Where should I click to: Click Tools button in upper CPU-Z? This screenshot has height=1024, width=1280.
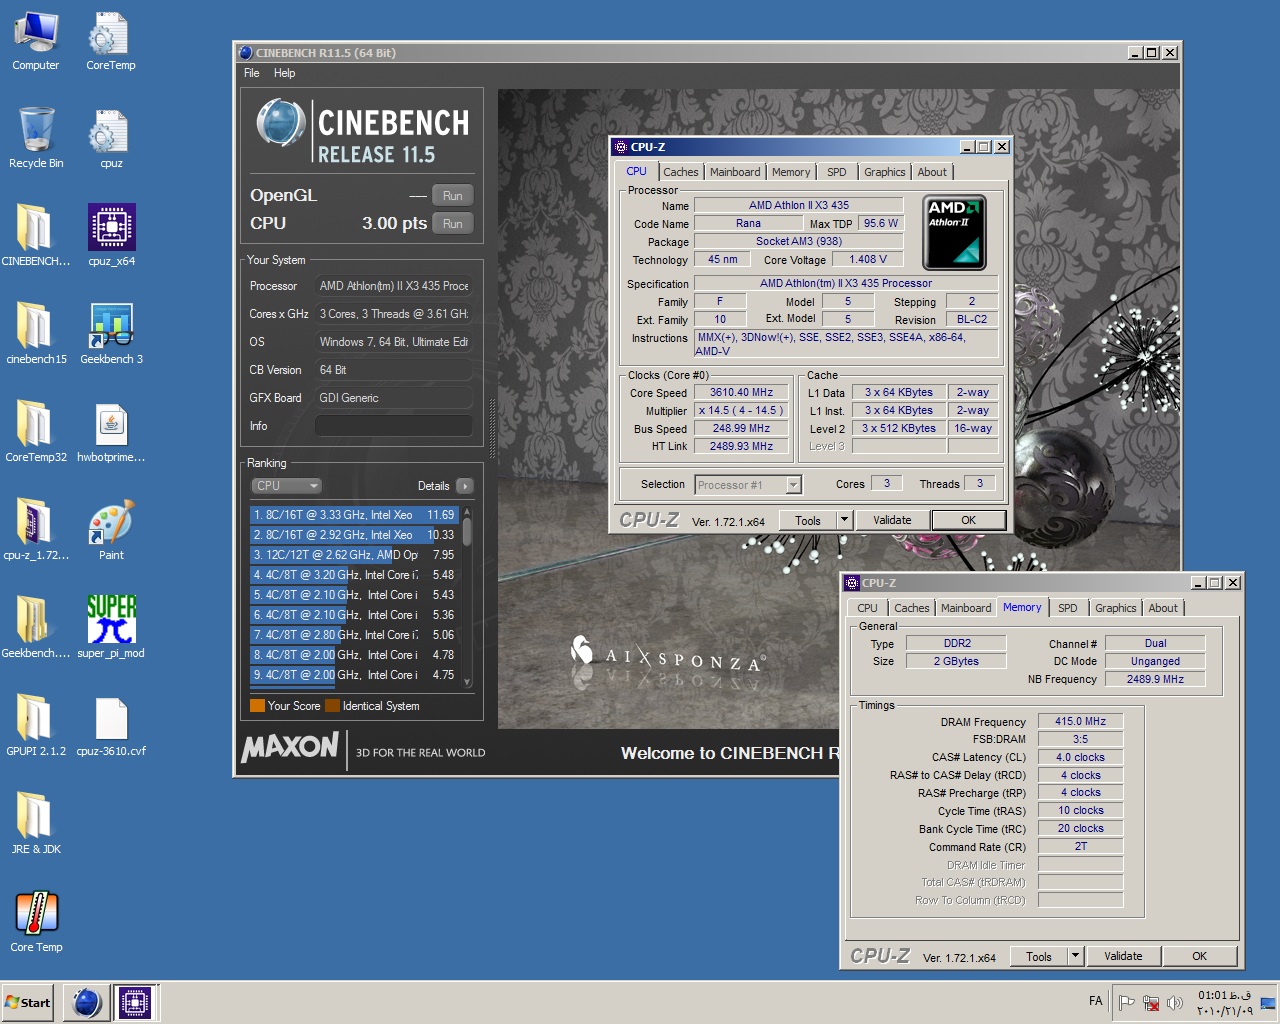point(808,520)
